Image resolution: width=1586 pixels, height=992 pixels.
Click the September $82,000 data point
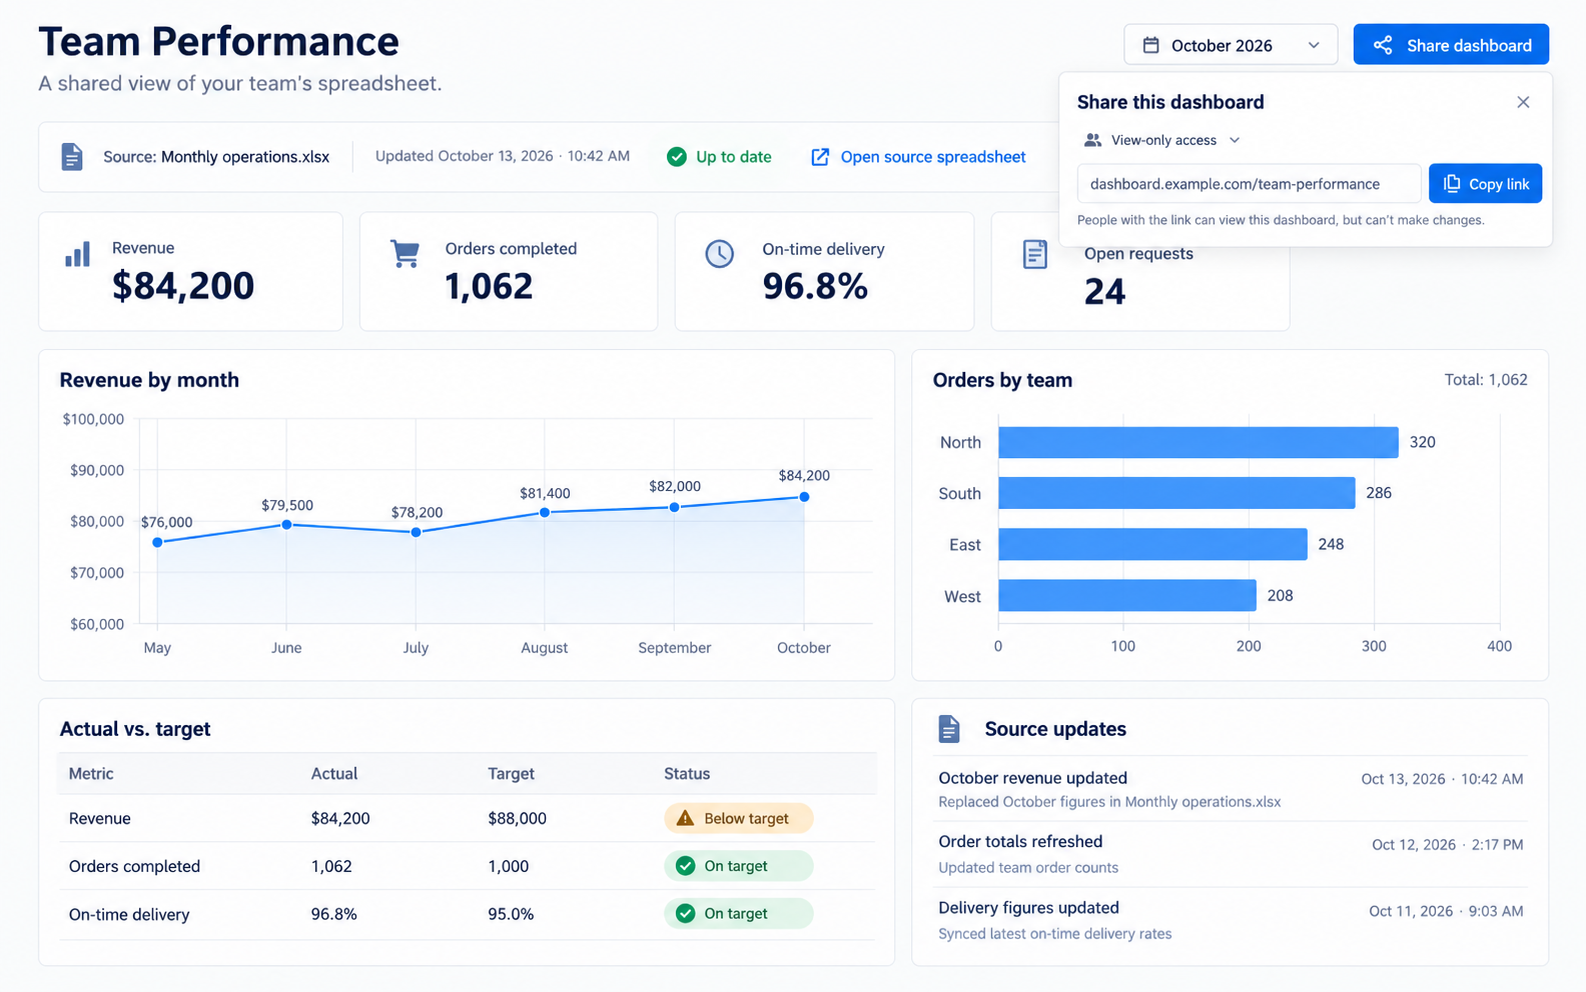[675, 507]
